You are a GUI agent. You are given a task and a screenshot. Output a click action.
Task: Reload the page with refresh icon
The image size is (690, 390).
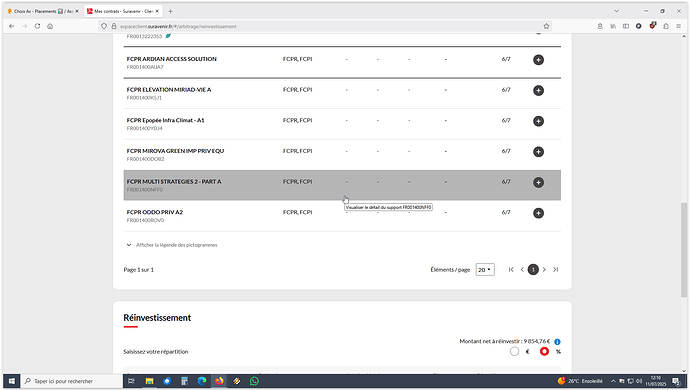[37, 26]
